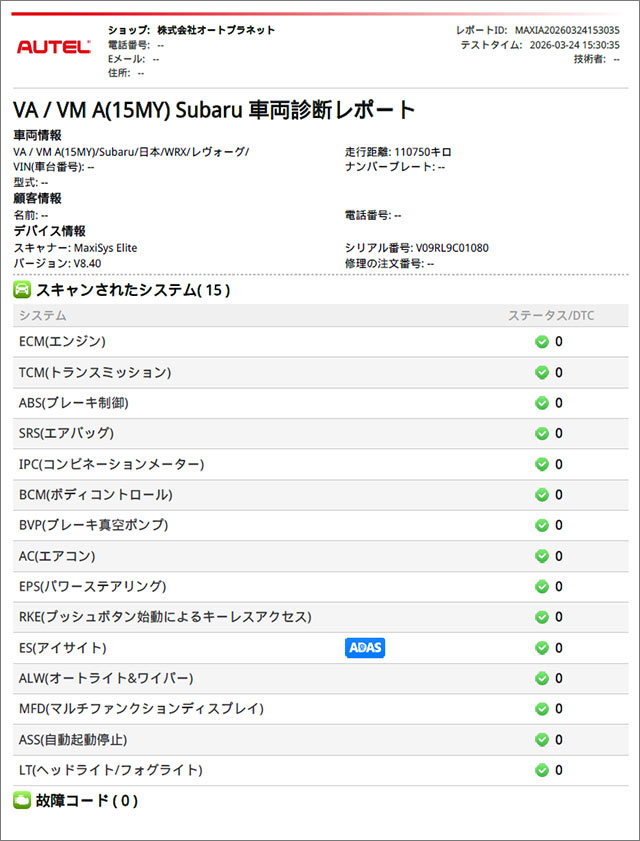Select ASS(自動起動停止) system name
The image size is (640, 841).
click(x=73, y=740)
